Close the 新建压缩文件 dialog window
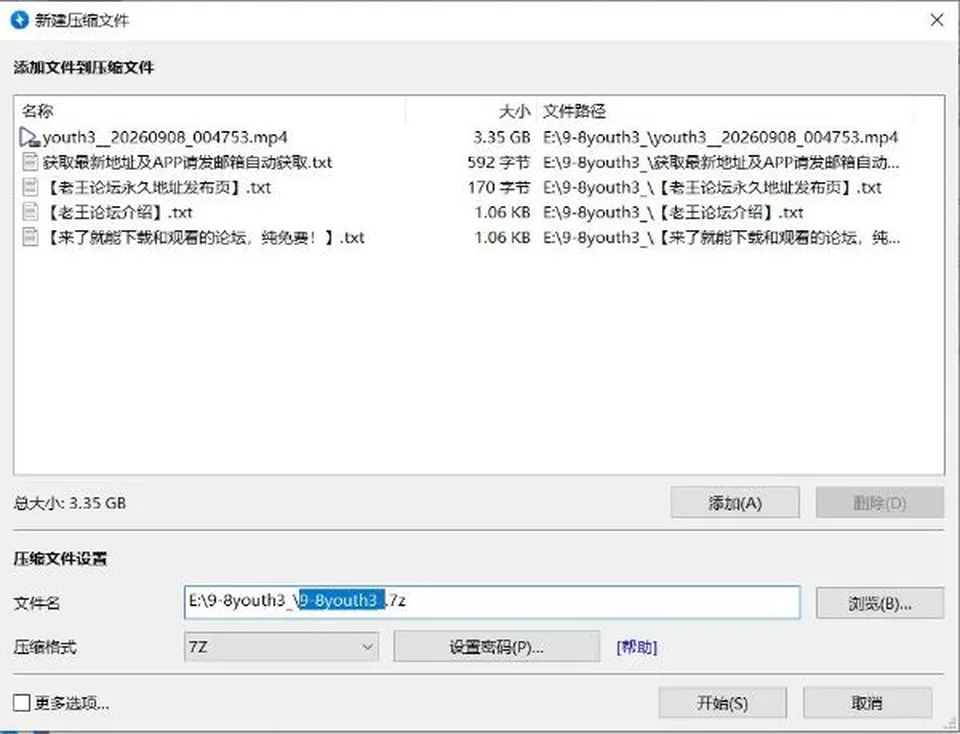This screenshot has height=734, width=960. pos(937,20)
